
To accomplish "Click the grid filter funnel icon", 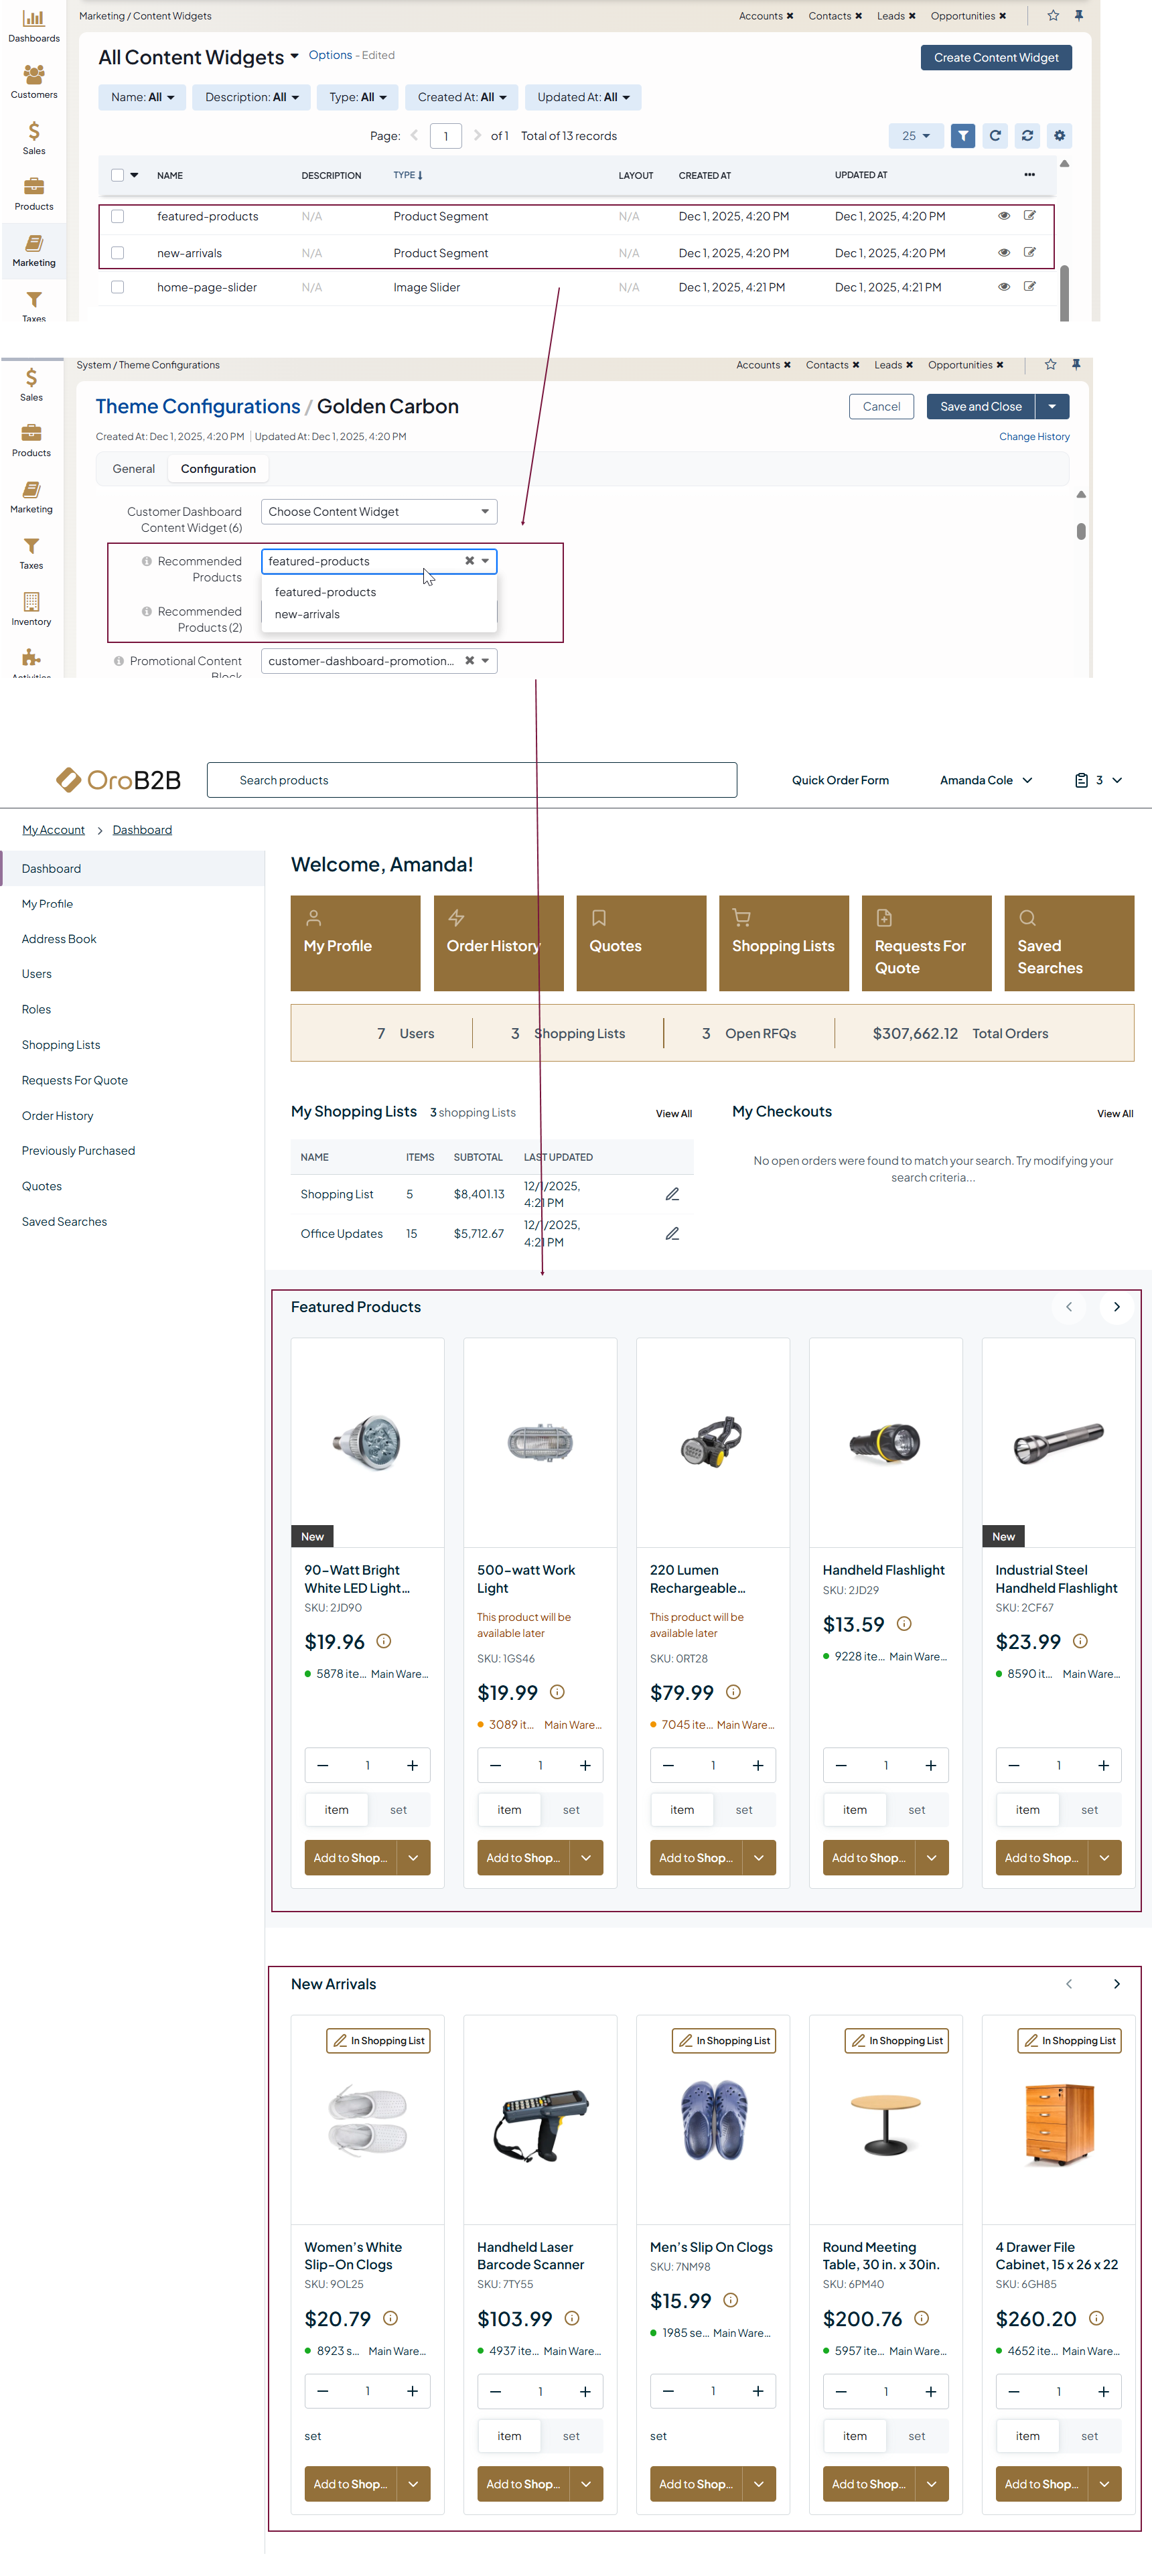I will 962,136.
